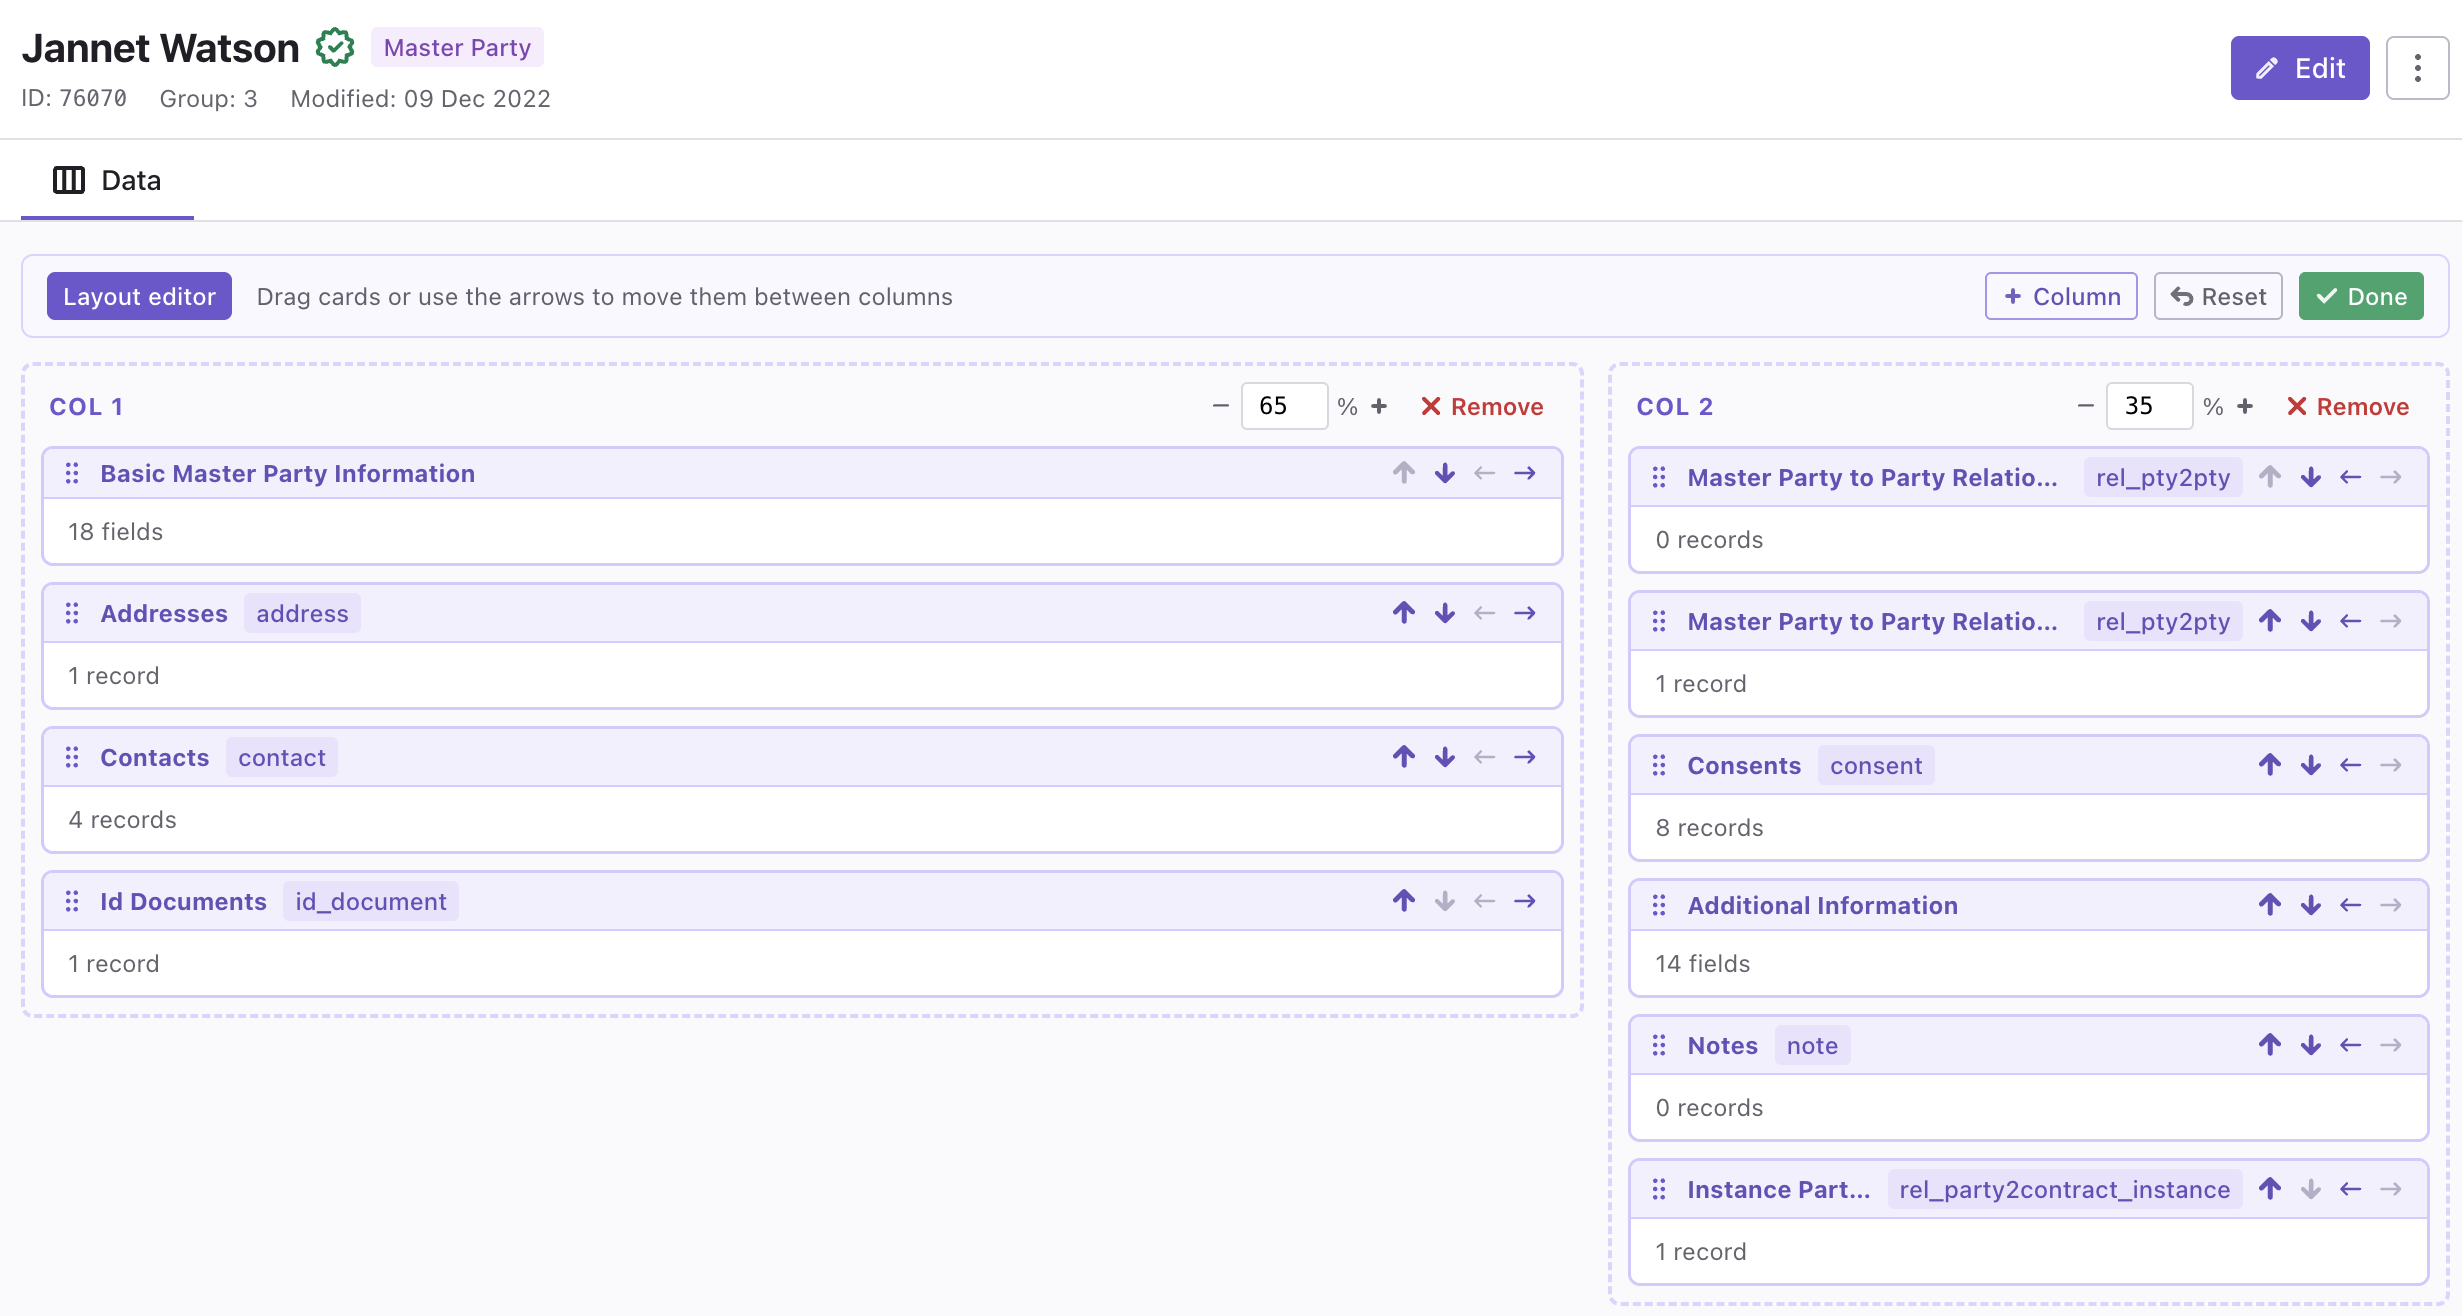This screenshot has width=2462, height=1316.
Task: Move Id Documents card right
Action: tap(1524, 901)
